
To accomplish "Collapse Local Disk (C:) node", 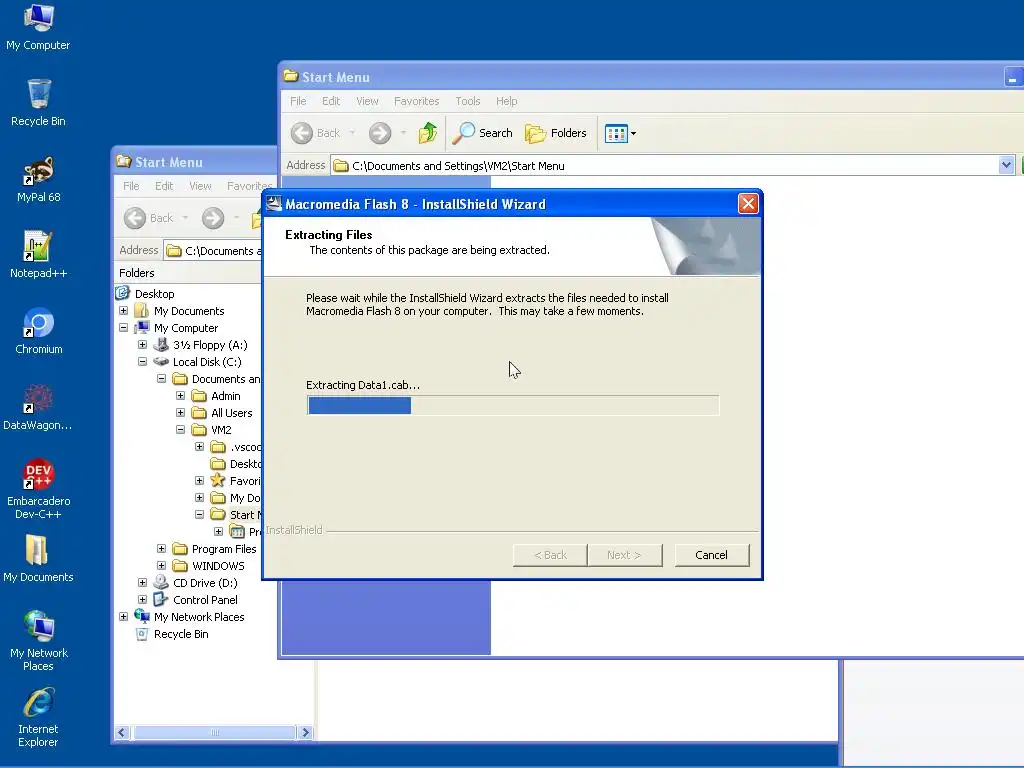I will 142,362.
